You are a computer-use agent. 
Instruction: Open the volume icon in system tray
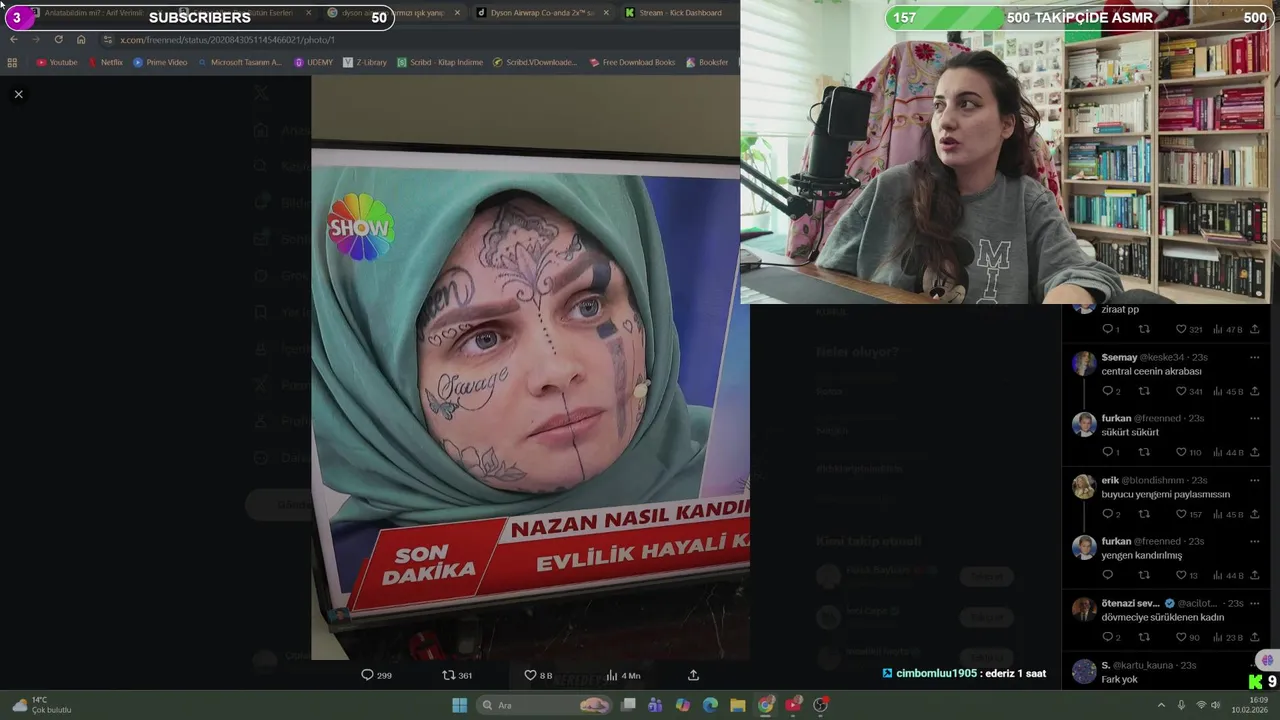pos(1216,705)
